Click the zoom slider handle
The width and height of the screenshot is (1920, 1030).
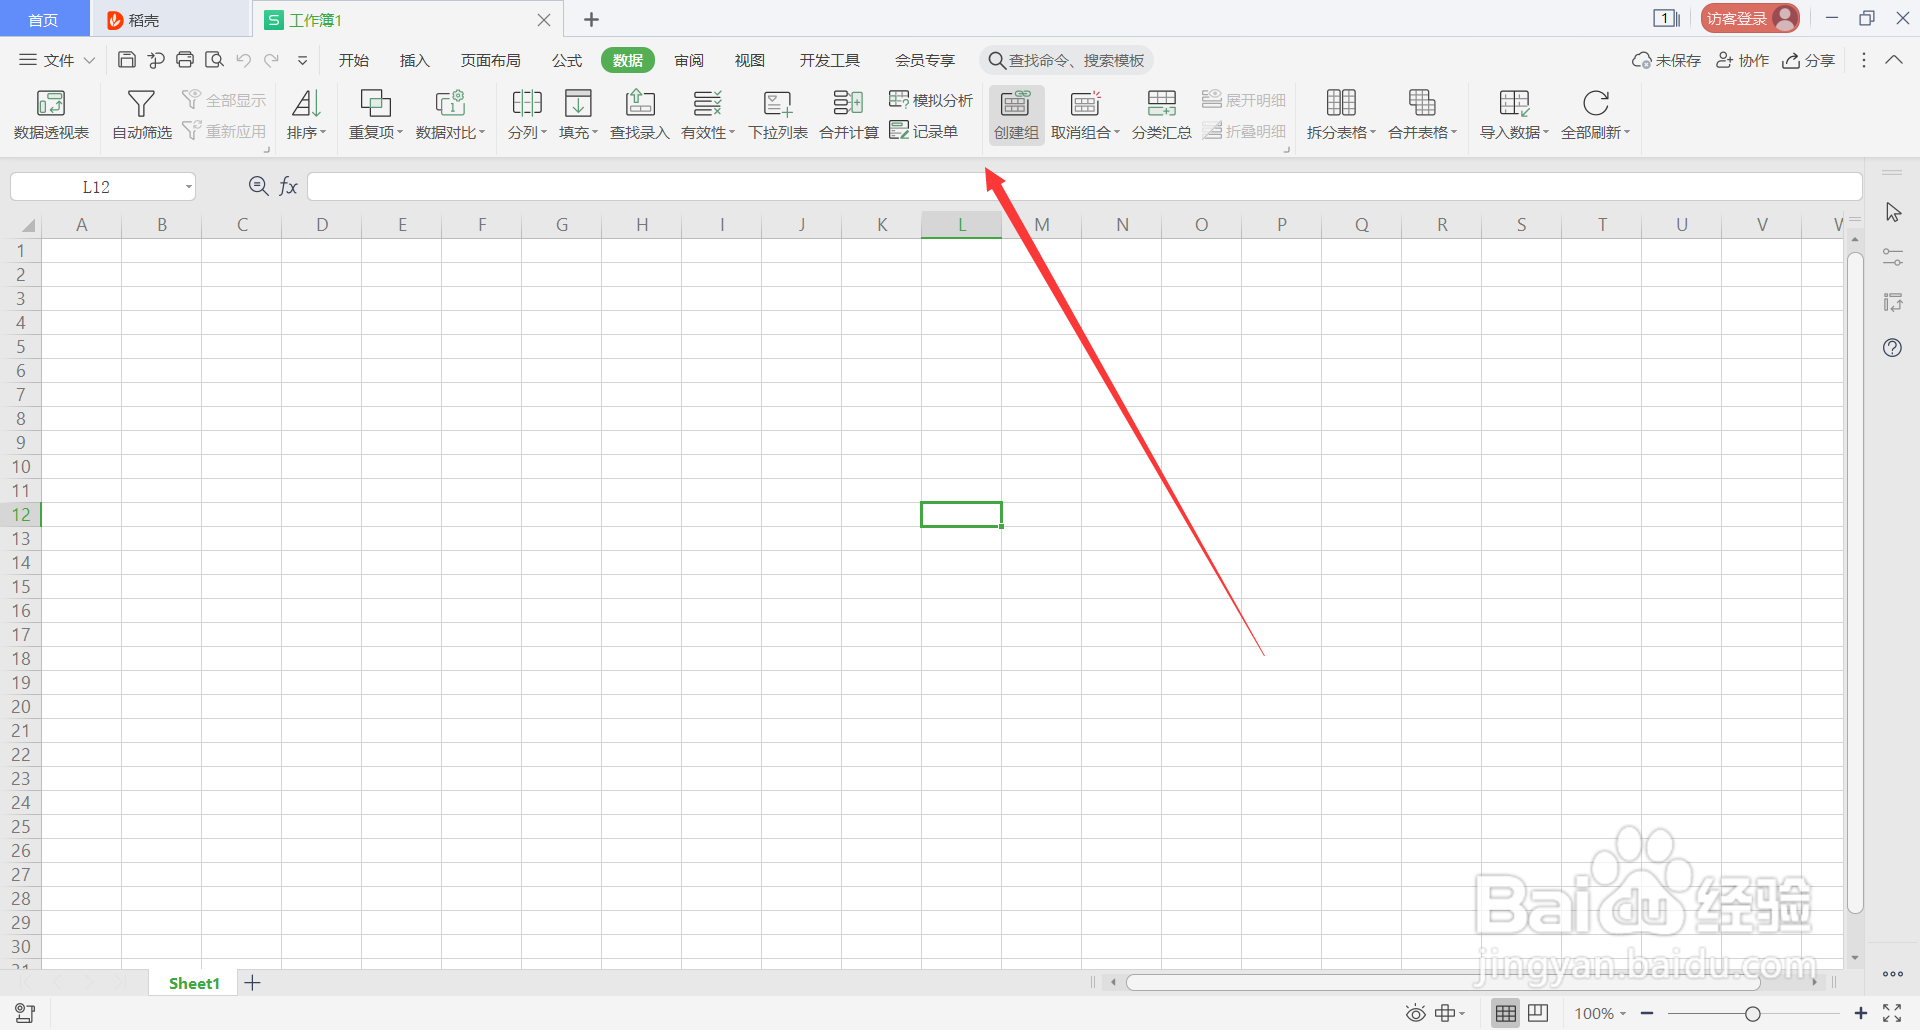point(1752,1014)
